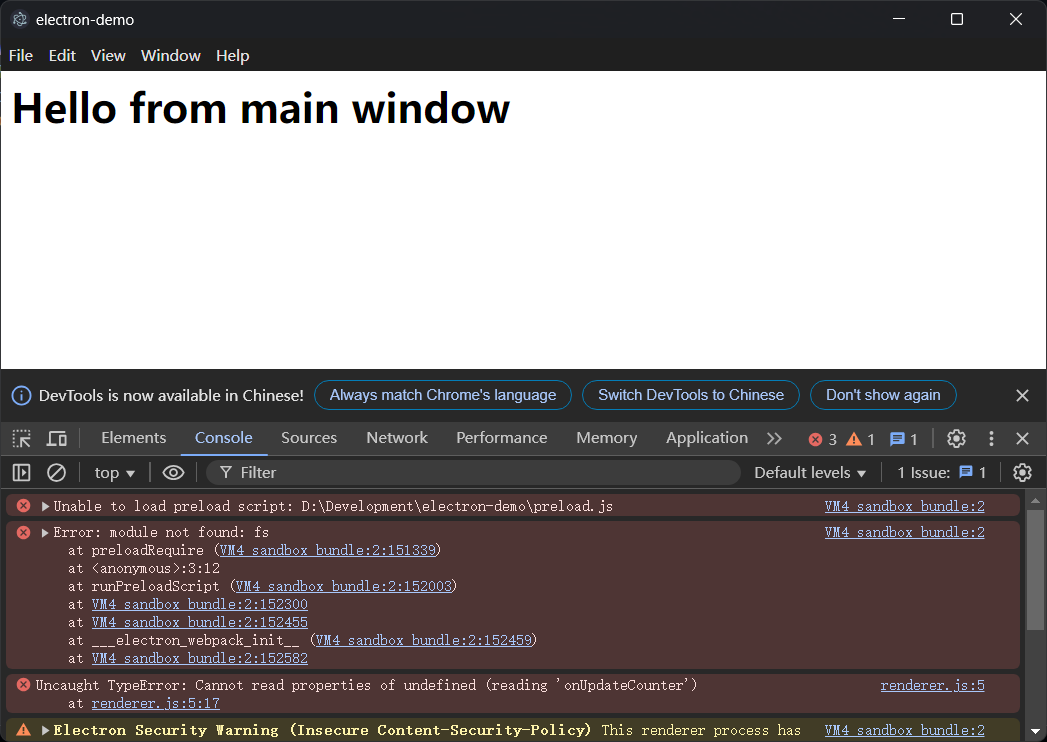Show the console sidebar icon

[x=21, y=473]
